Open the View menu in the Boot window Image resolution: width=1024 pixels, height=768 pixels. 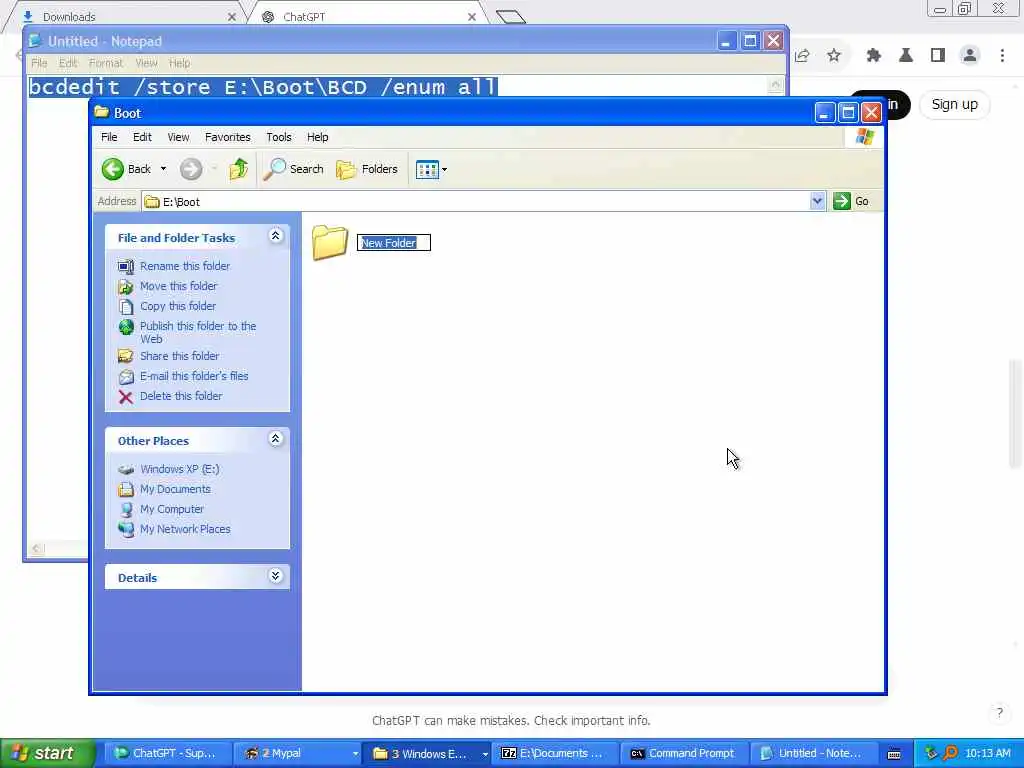click(x=178, y=137)
